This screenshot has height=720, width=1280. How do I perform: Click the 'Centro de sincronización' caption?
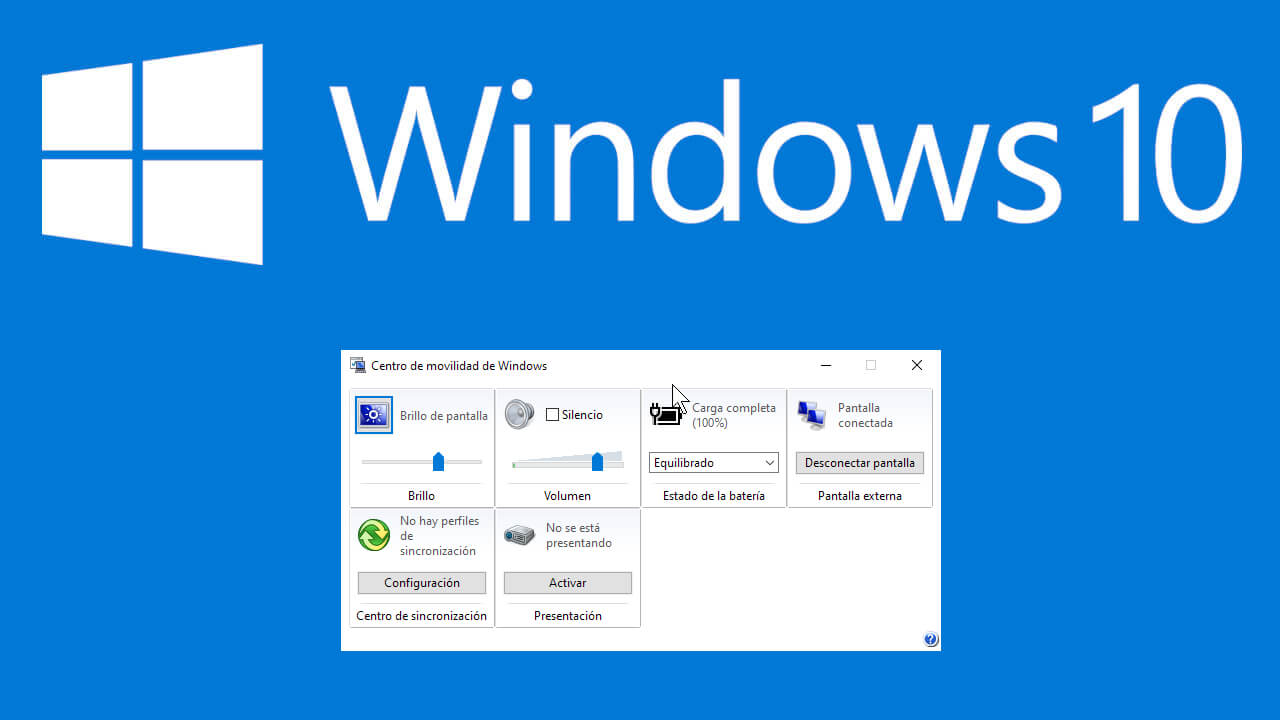[x=422, y=616]
